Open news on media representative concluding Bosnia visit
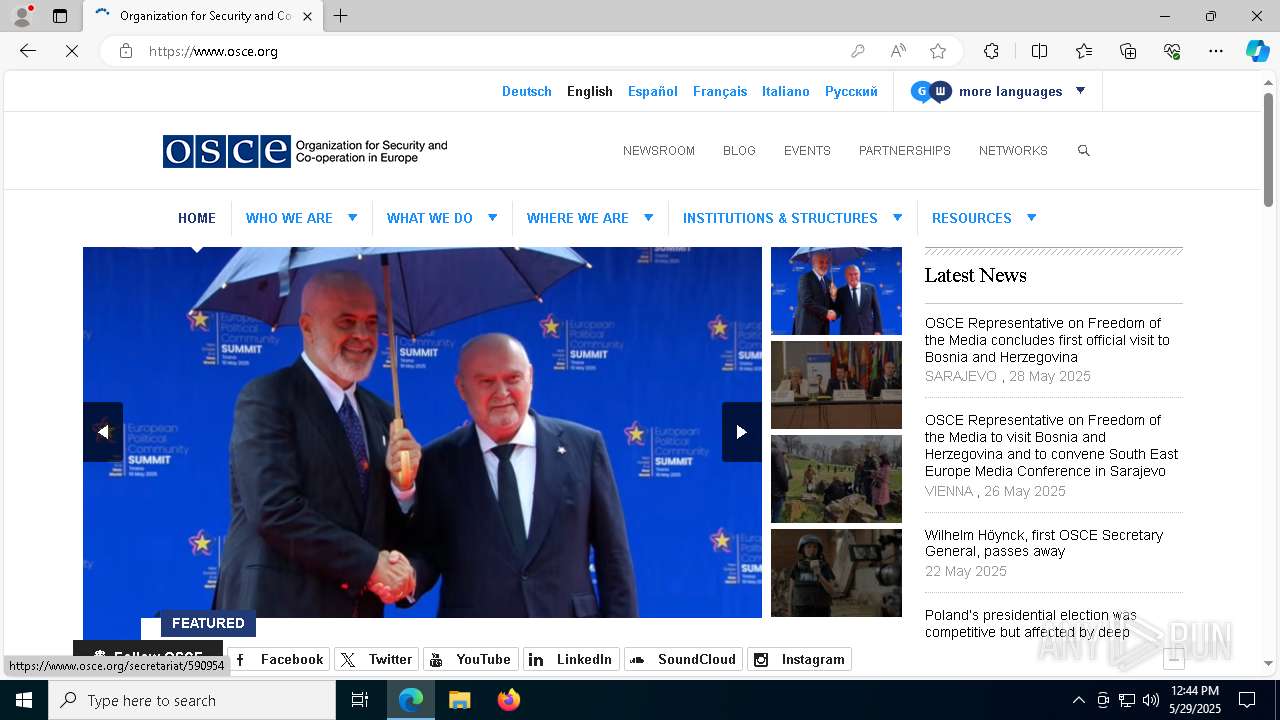 point(1047,340)
